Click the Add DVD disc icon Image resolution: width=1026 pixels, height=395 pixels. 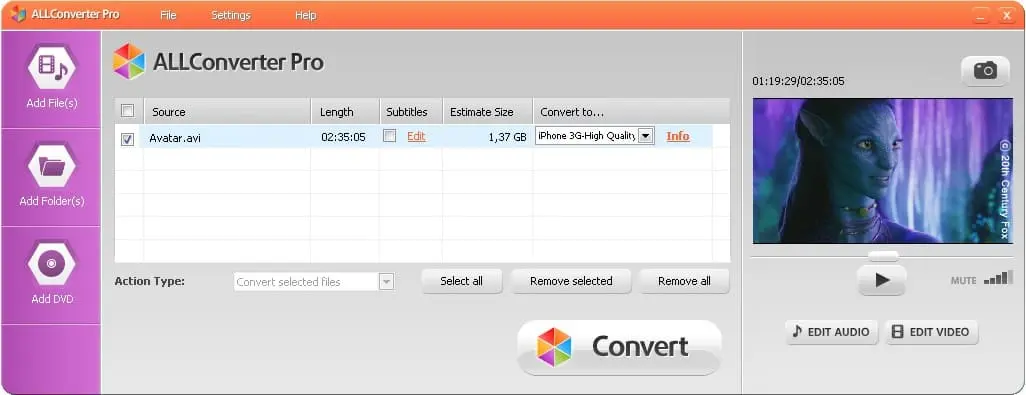point(52,264)
